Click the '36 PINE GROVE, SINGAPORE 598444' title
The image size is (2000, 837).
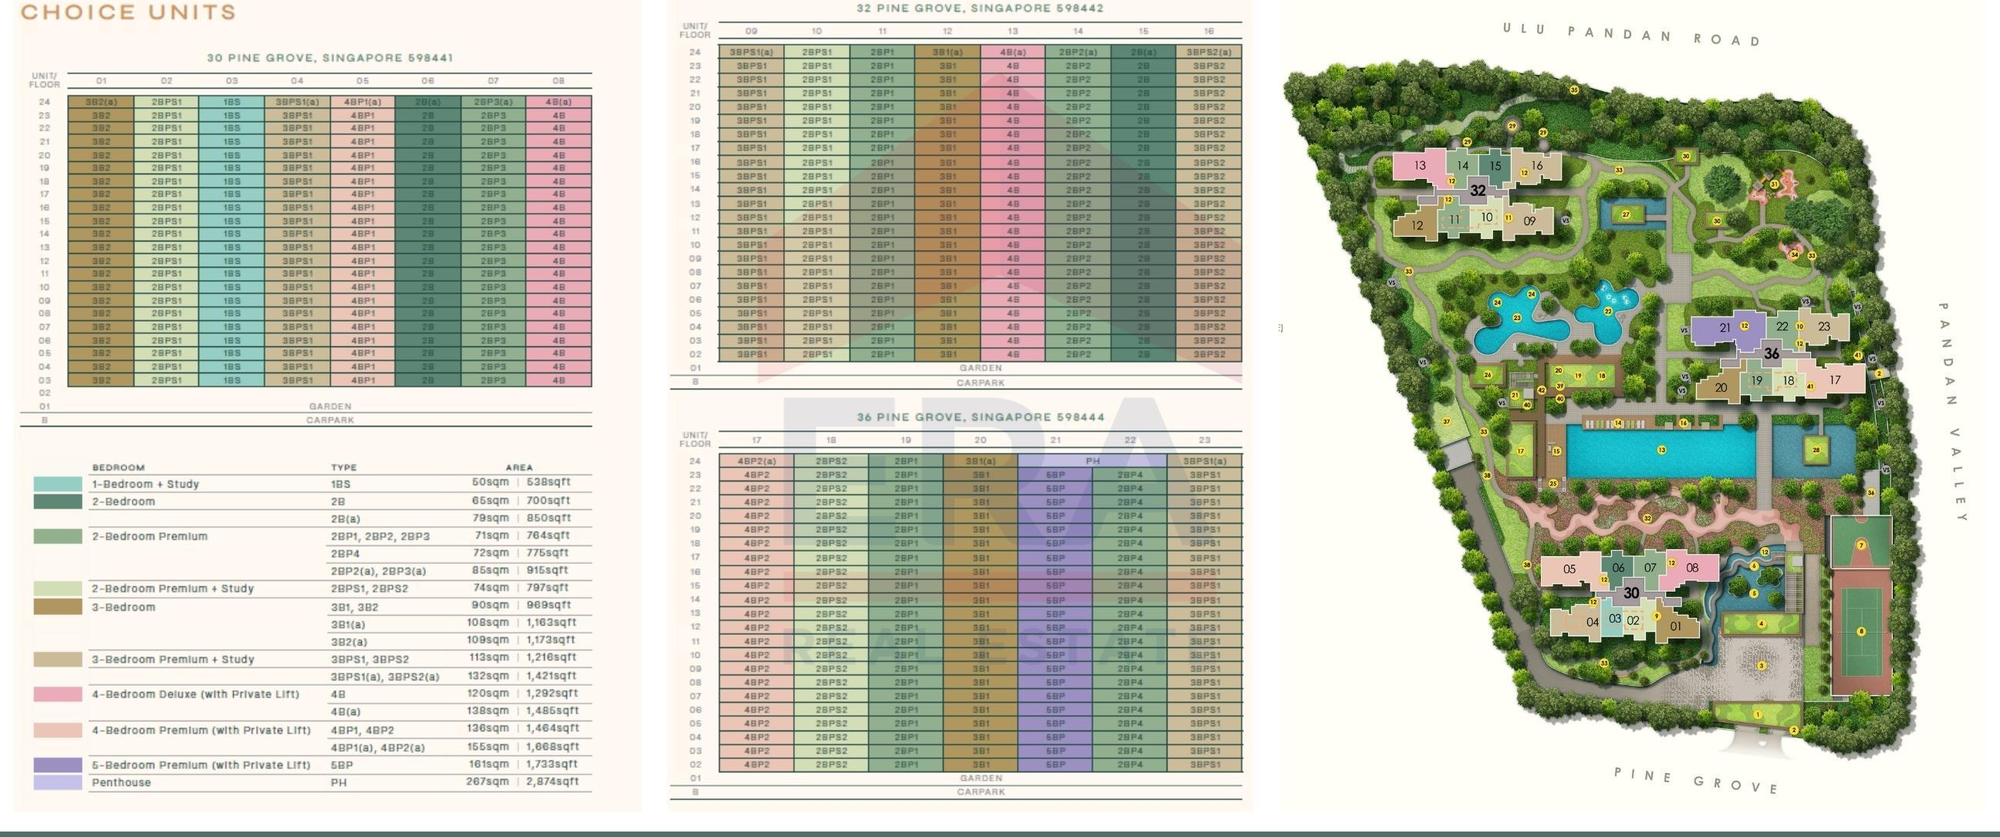click(x=980, y=417)
